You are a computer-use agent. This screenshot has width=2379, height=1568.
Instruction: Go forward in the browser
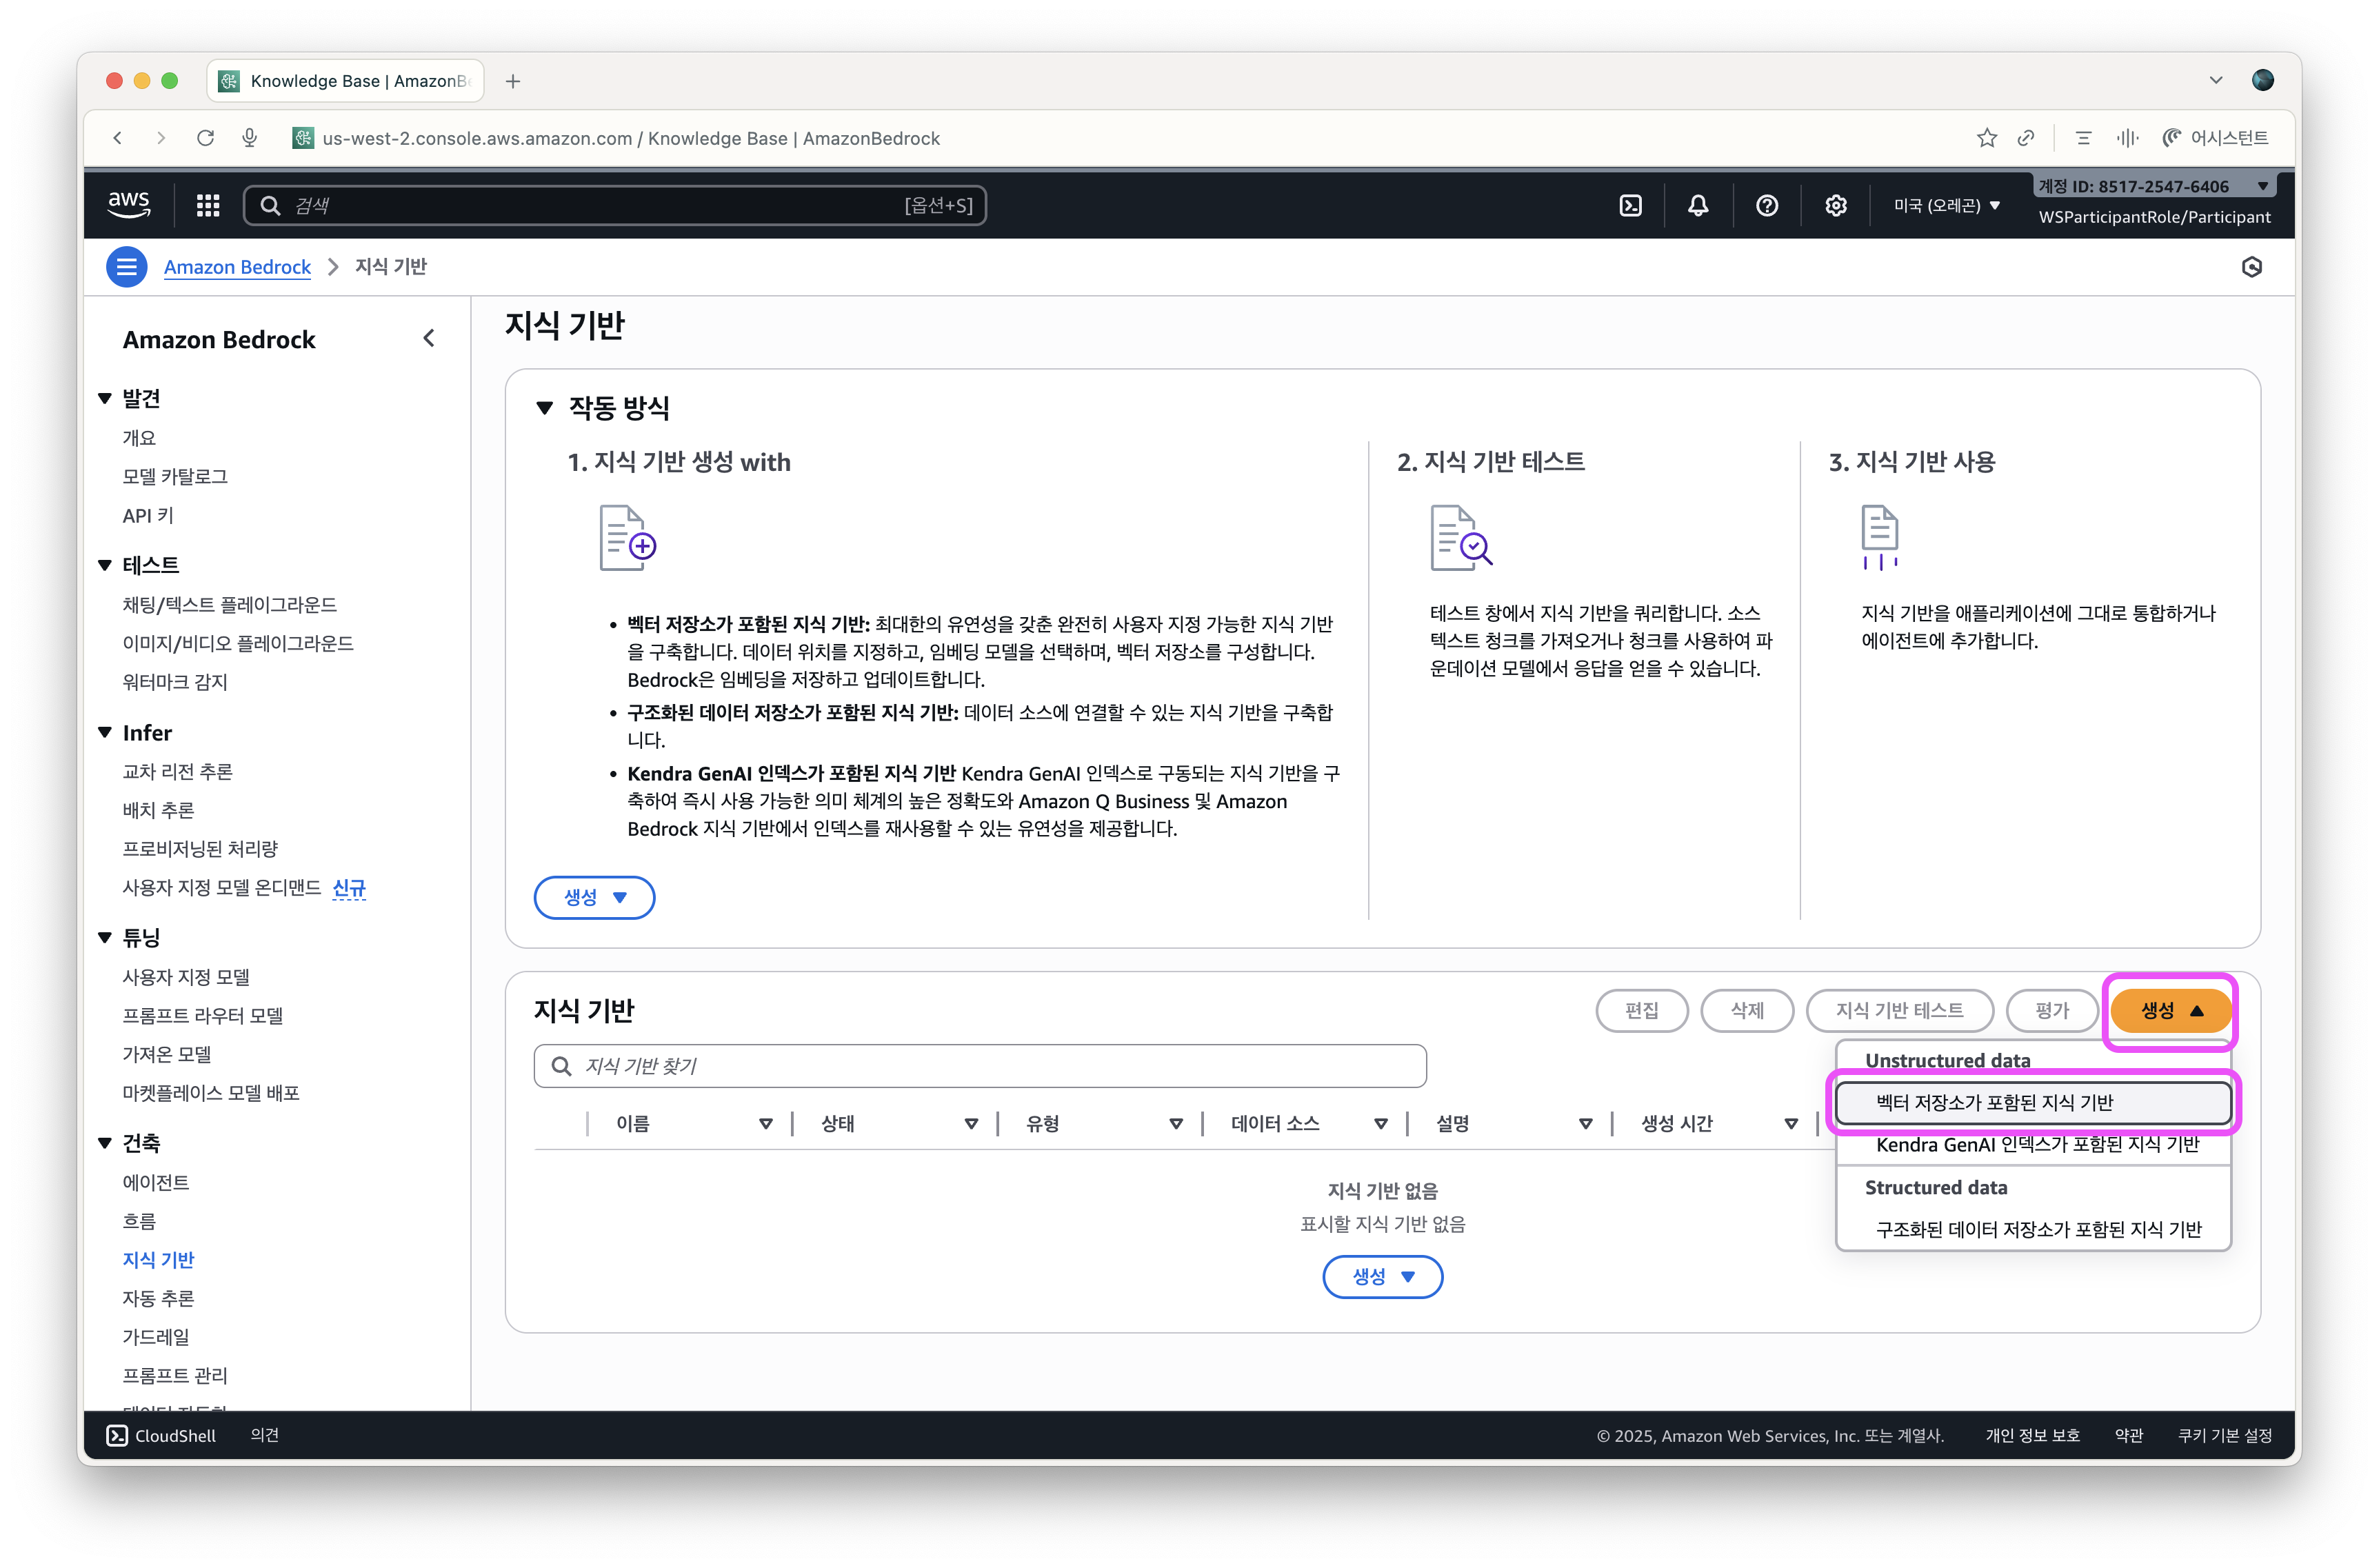(x=161, y=138)
